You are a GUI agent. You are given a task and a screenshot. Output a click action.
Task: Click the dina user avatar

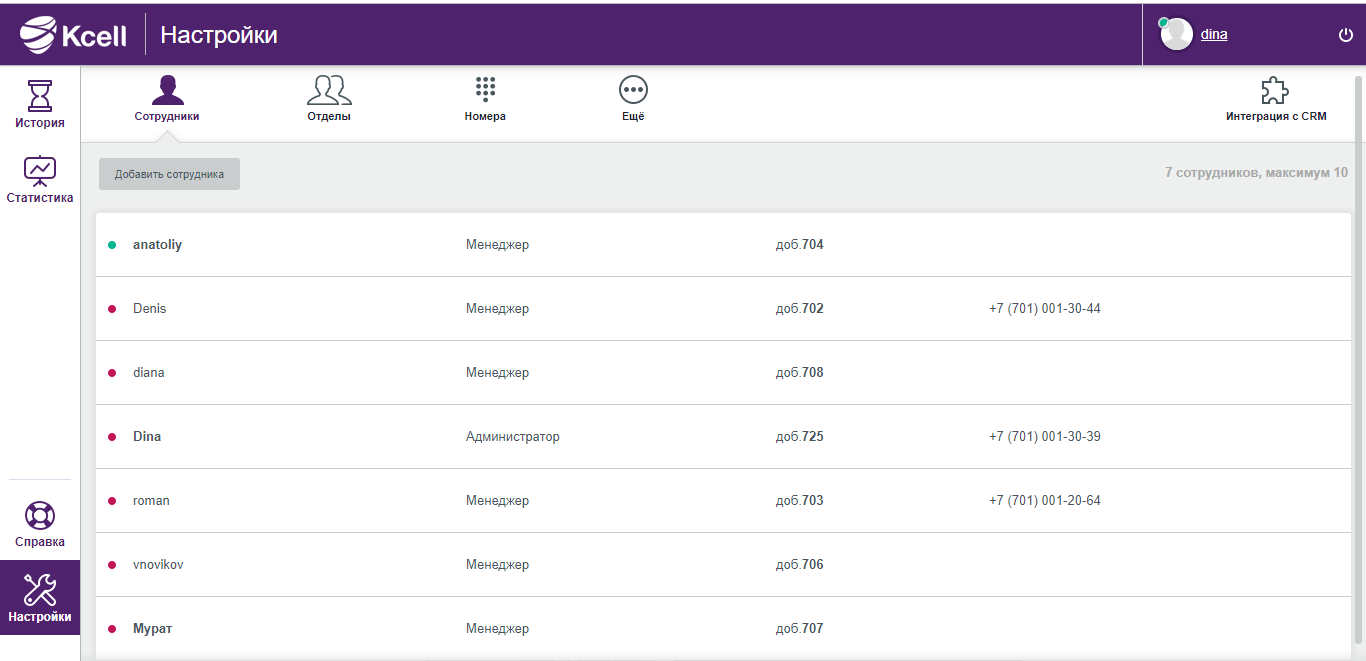point(1176,34)
